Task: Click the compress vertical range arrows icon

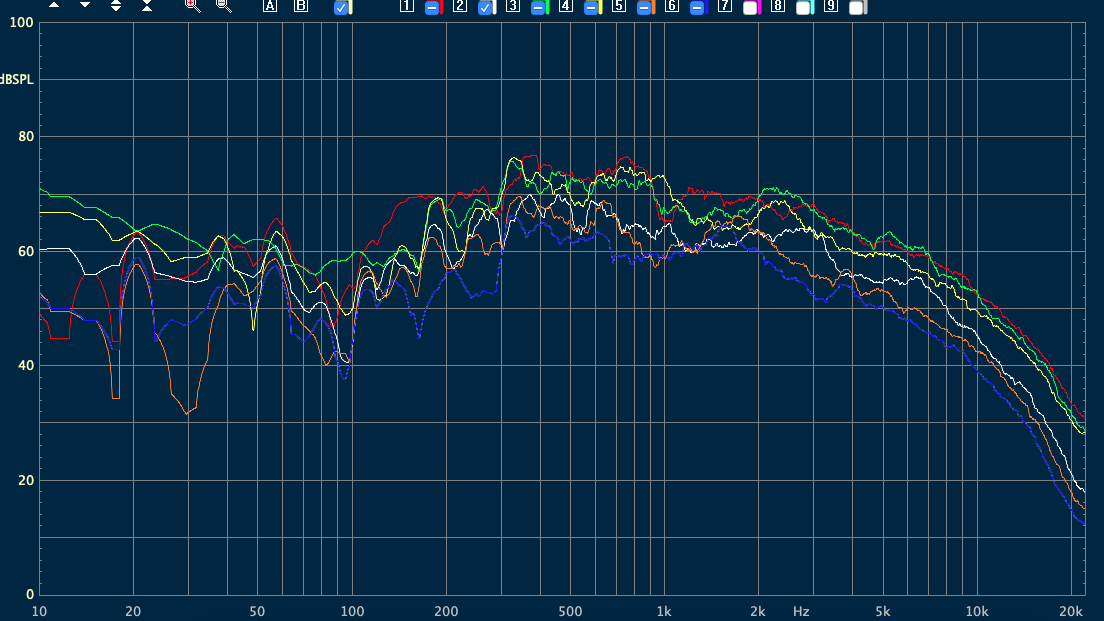Action: (x=147, y=6)
